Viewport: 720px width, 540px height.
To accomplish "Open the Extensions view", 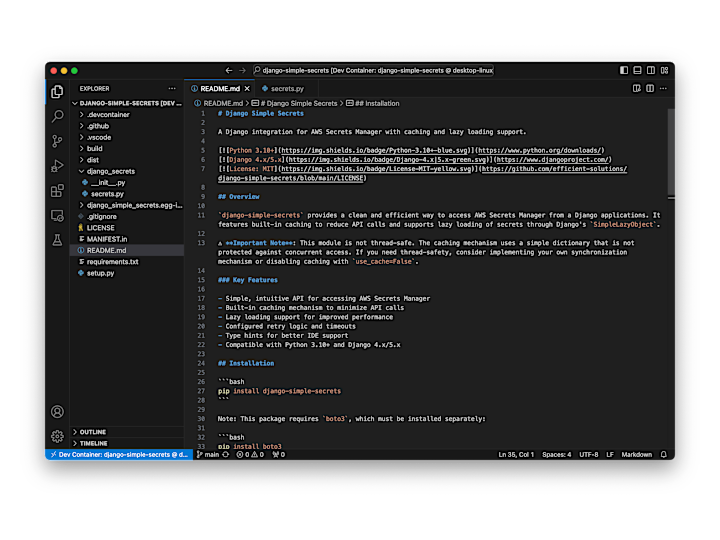I will point(57,191).
